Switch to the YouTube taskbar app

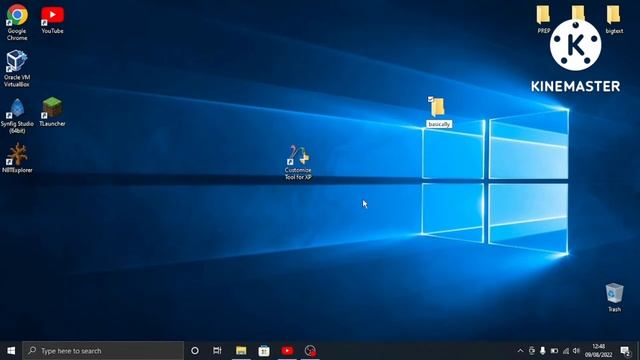click(x=287, y=351)
